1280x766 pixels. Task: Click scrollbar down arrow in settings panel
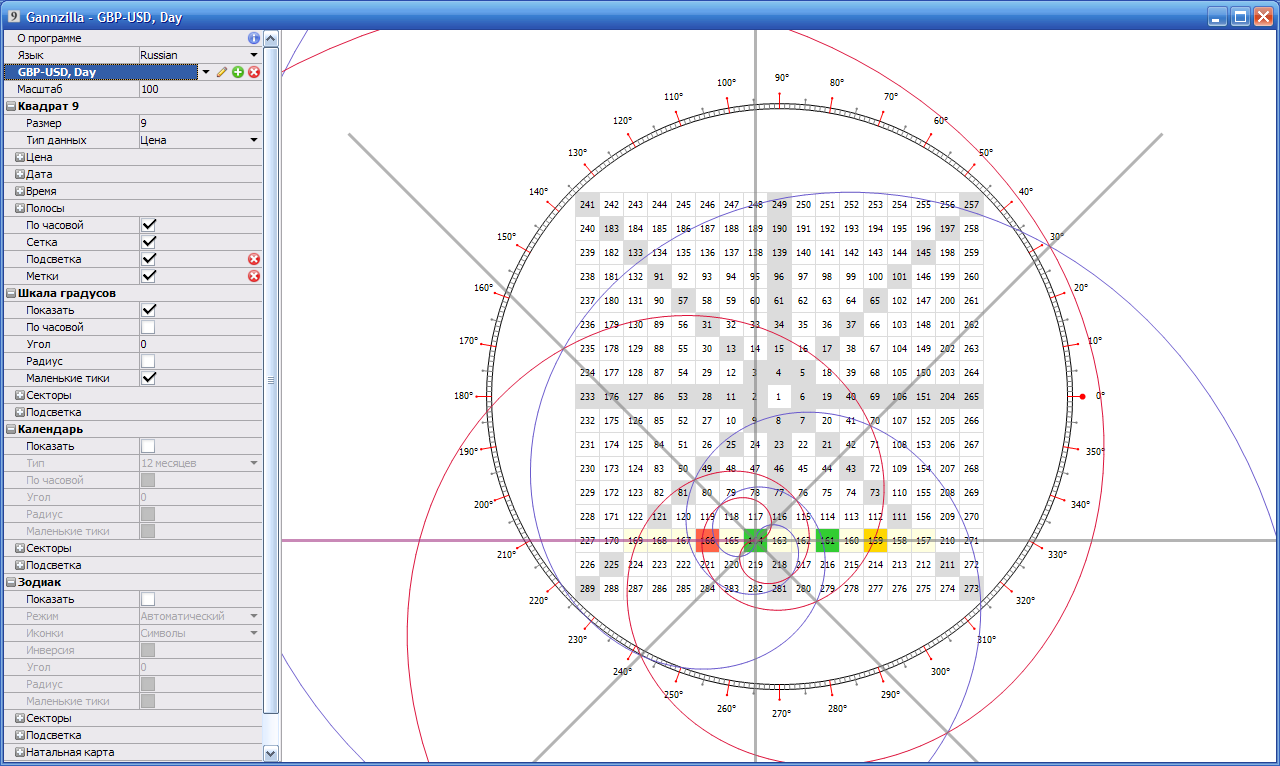click(270, 752)
